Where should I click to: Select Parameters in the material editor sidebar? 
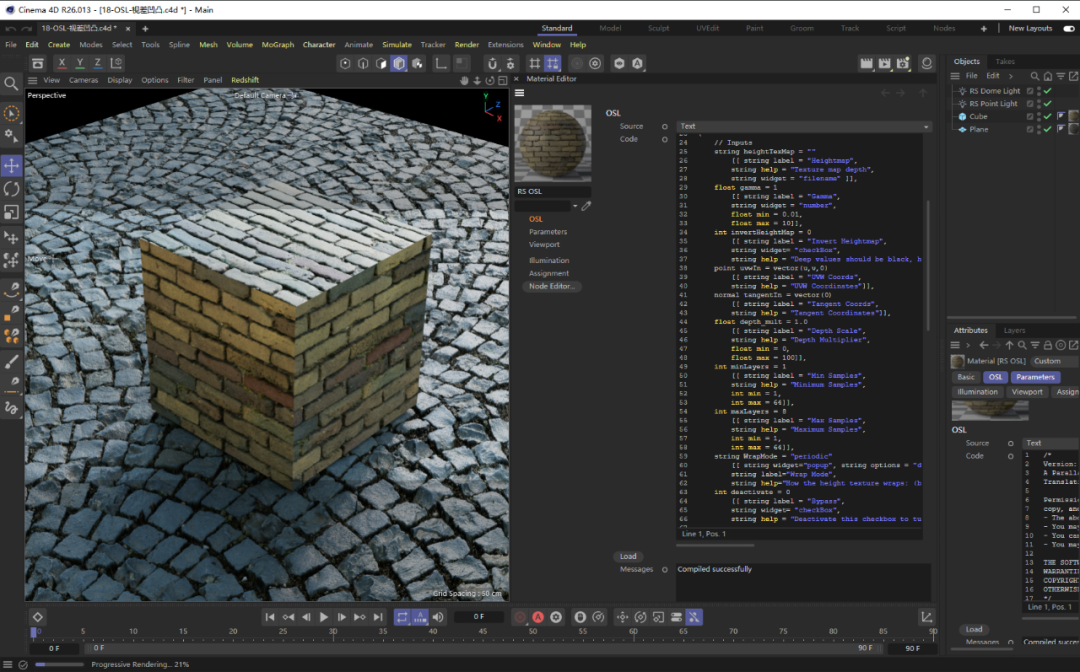(x=546, y=231)
